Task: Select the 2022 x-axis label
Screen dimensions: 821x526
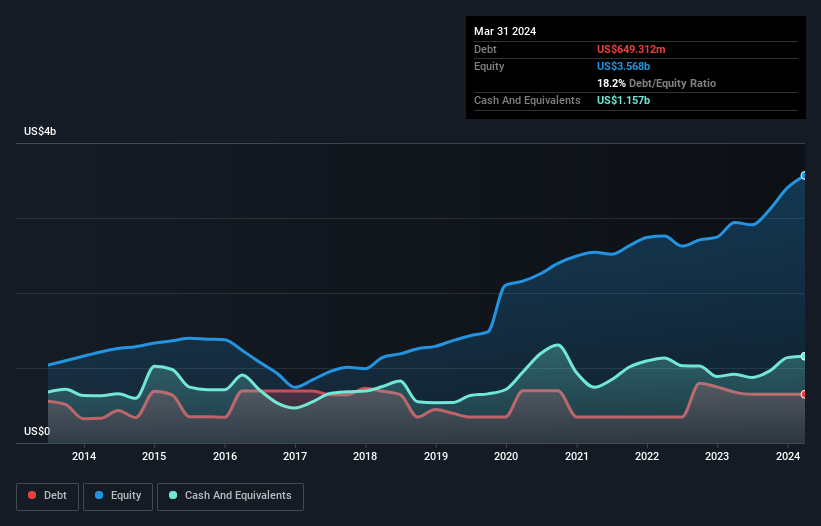Action: tap(647, 456)
